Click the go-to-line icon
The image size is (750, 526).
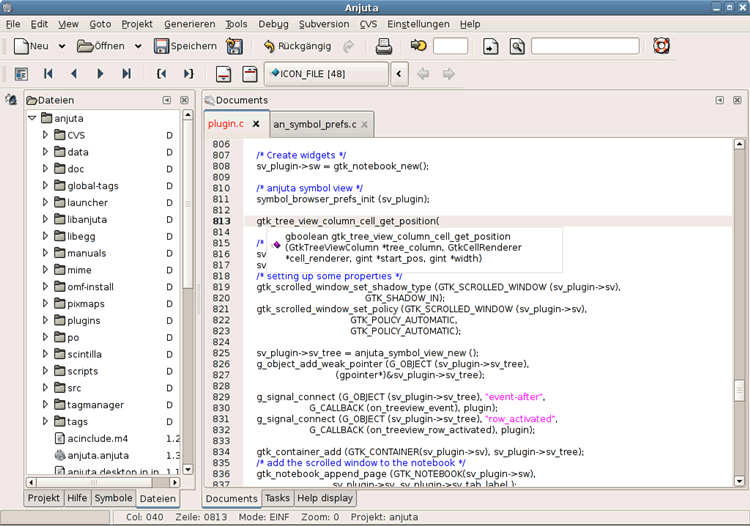418,46
